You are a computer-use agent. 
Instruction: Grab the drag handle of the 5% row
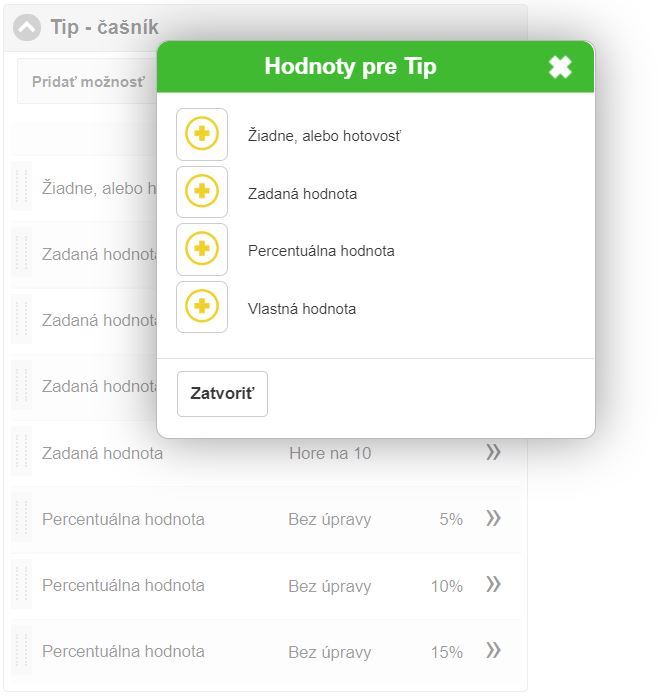[21, 519]
